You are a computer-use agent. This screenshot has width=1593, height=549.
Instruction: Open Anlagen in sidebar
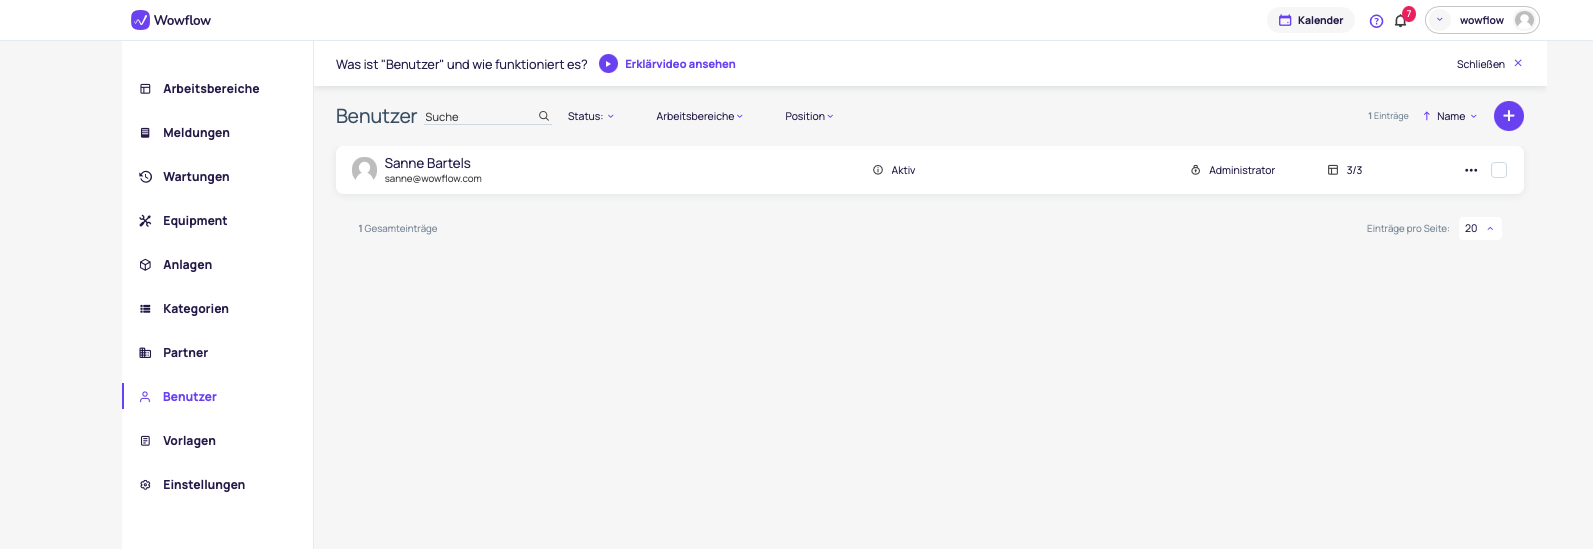coord(187,265)
